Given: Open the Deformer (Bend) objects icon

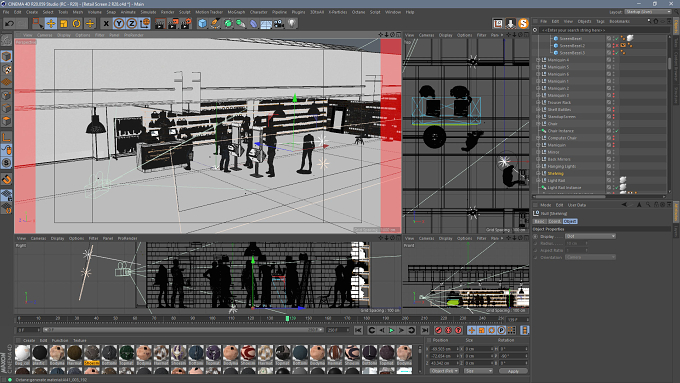Looking at the screenshot, I should point(253,23).
